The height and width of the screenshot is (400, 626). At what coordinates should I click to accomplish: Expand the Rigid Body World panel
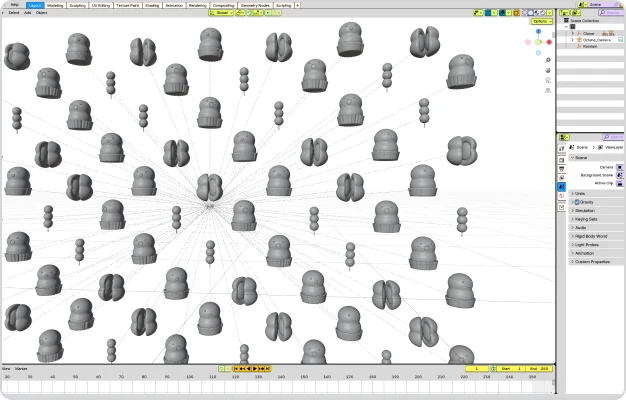[x=596, y=236]
